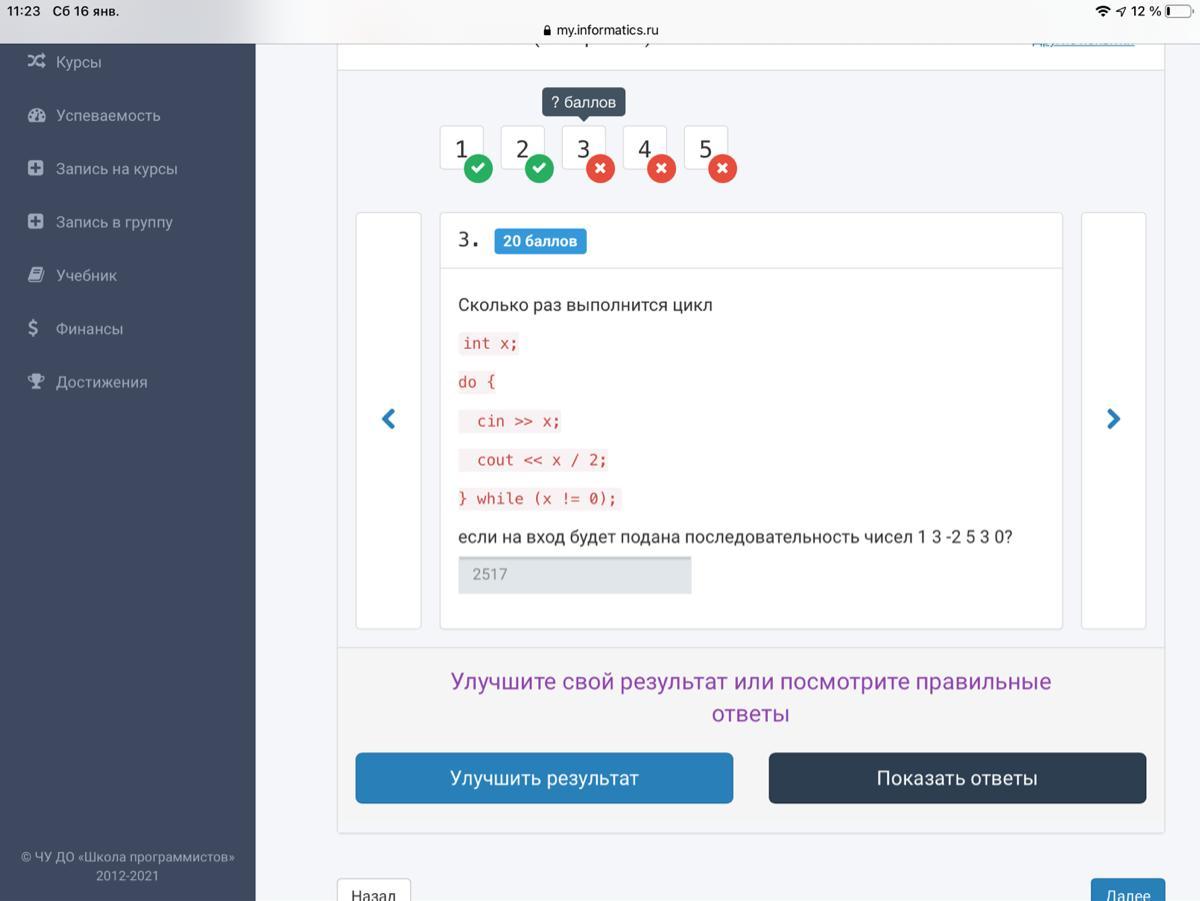Click green checkmark on question 2
The height and width of the screenshot is (901, 1200).
point(539,169)
